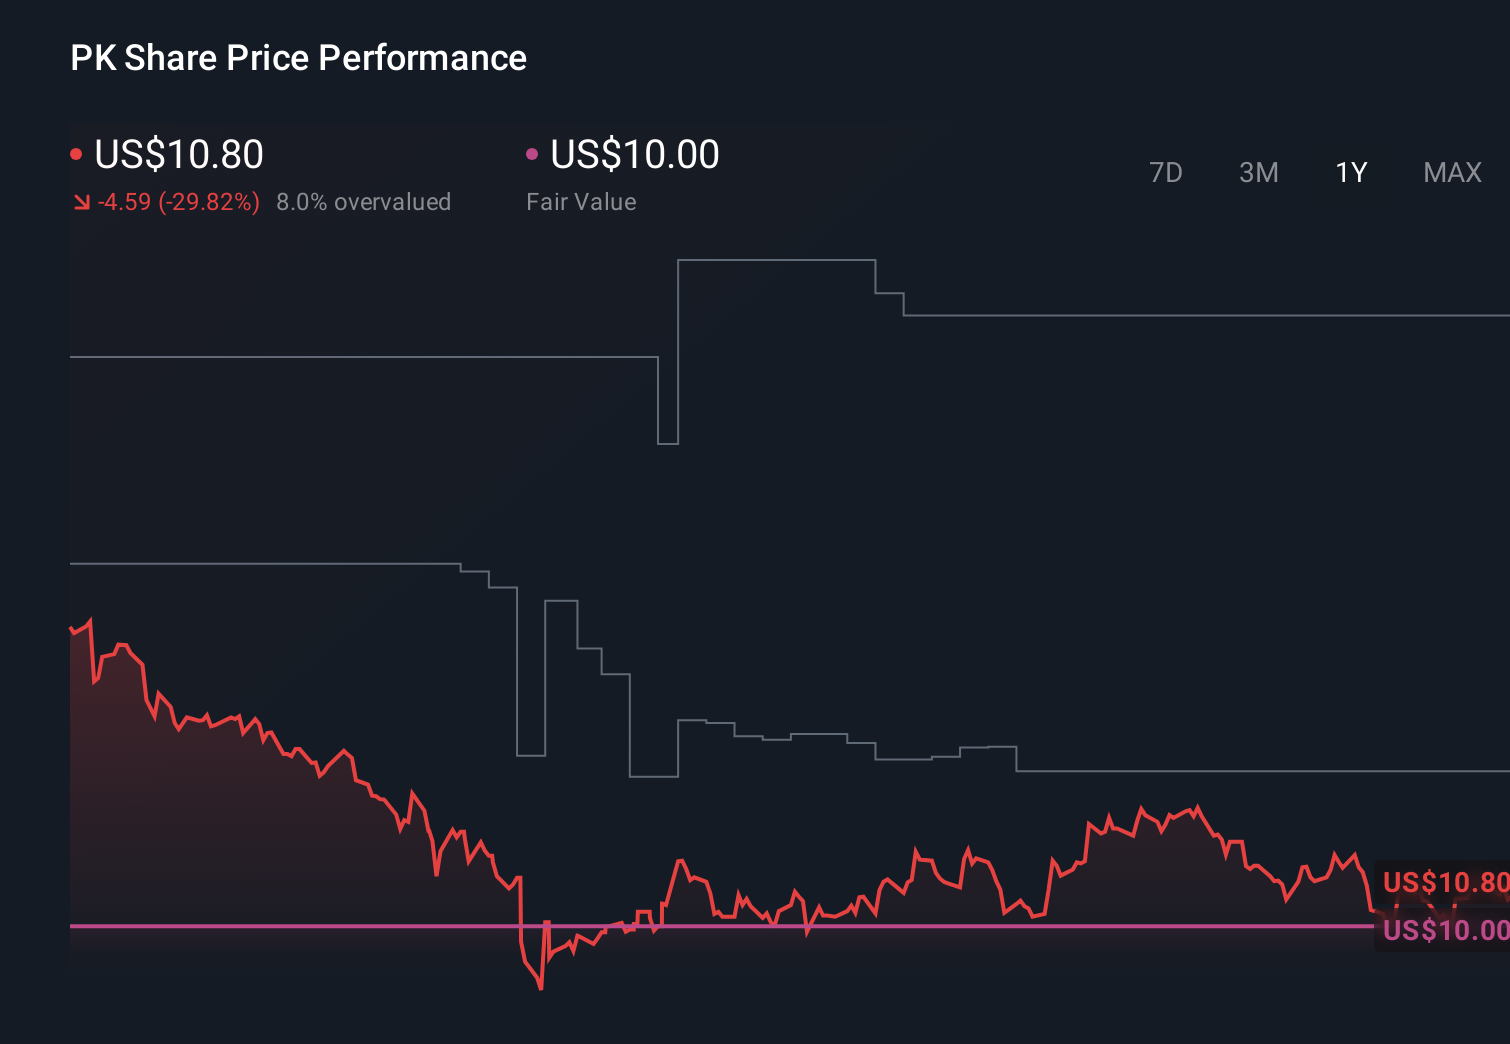
Task: Click the peak of the grey upper line
Action: [x=775, y=258]
